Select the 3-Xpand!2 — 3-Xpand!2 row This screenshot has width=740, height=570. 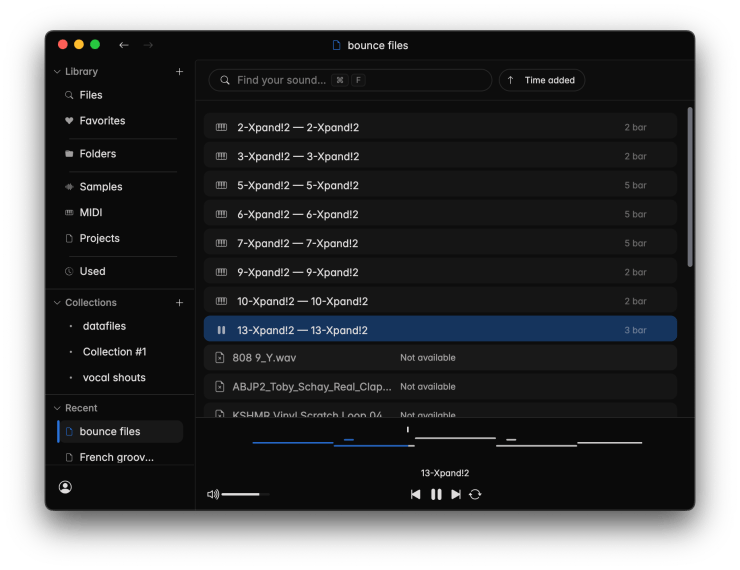(x=440, y=156)
